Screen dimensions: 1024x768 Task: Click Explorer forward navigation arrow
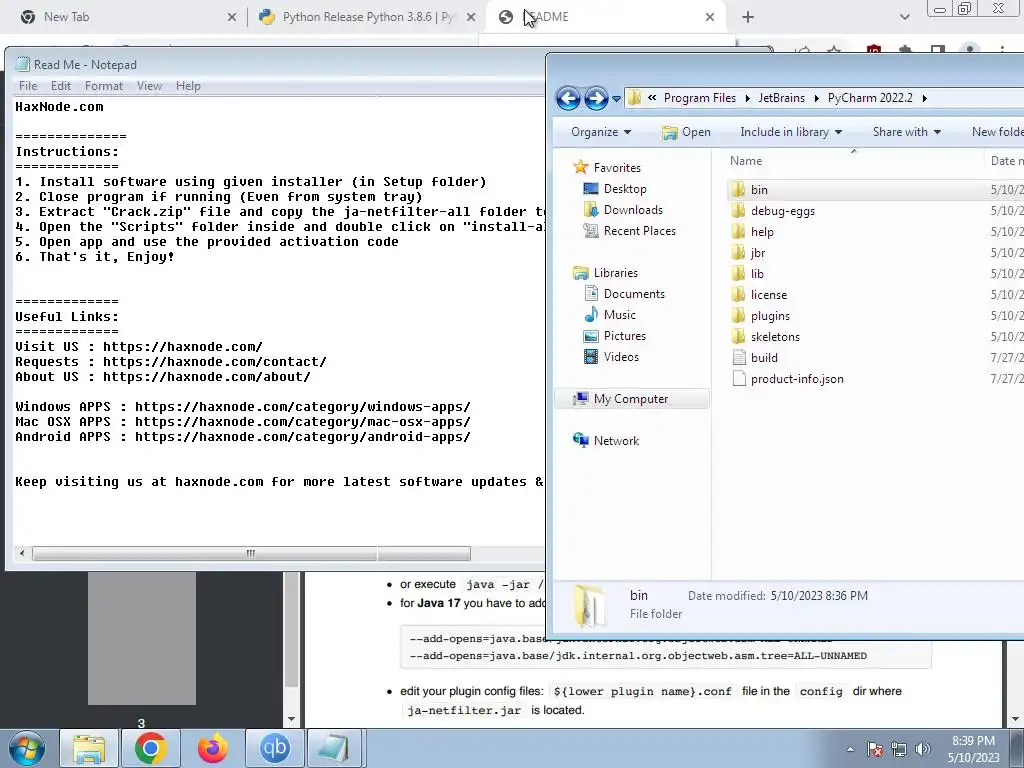596,99
